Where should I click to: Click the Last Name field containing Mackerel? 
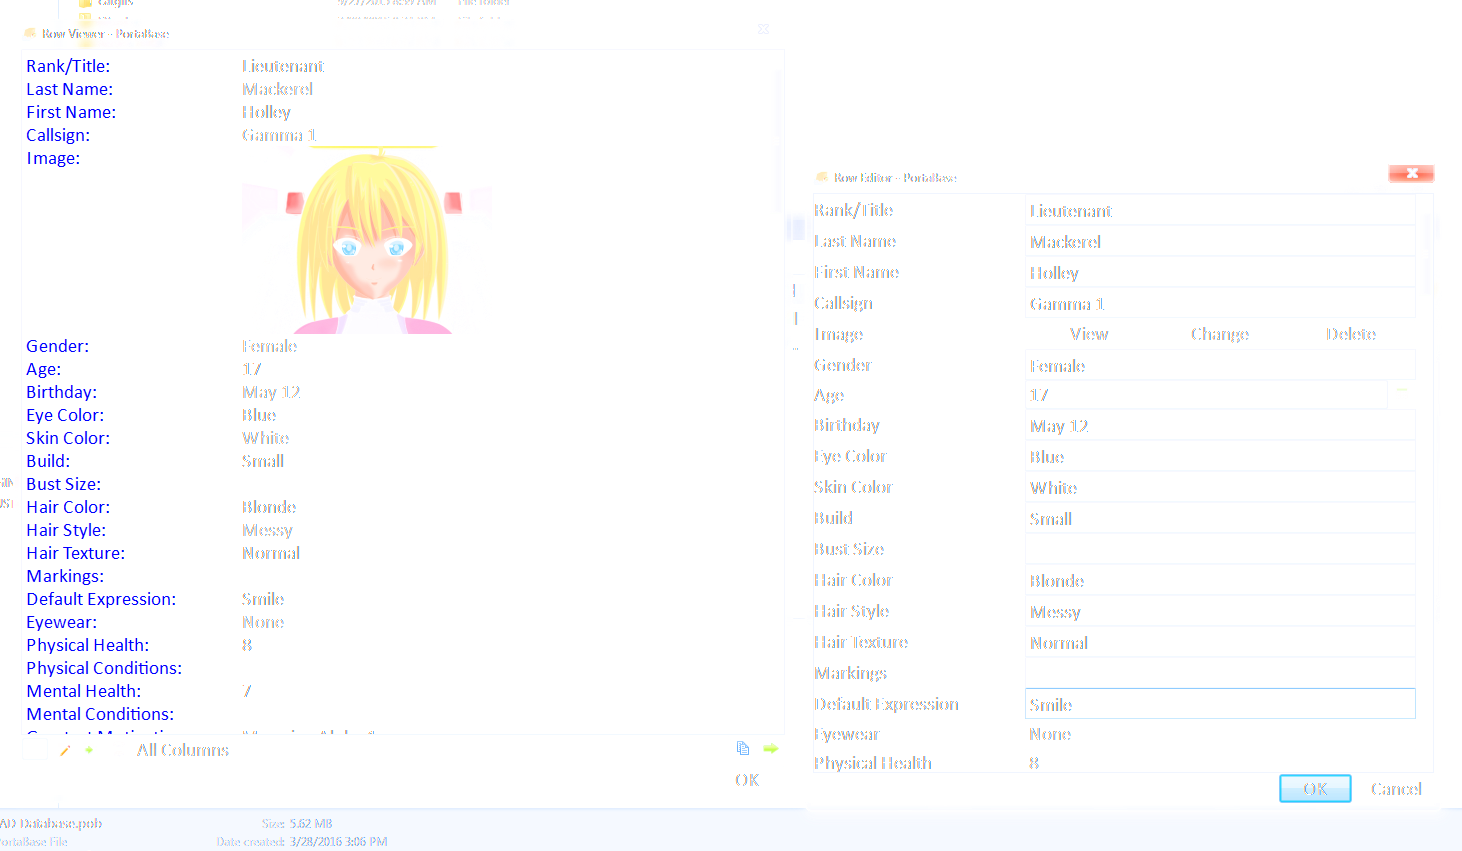(x=1220, y=242)
